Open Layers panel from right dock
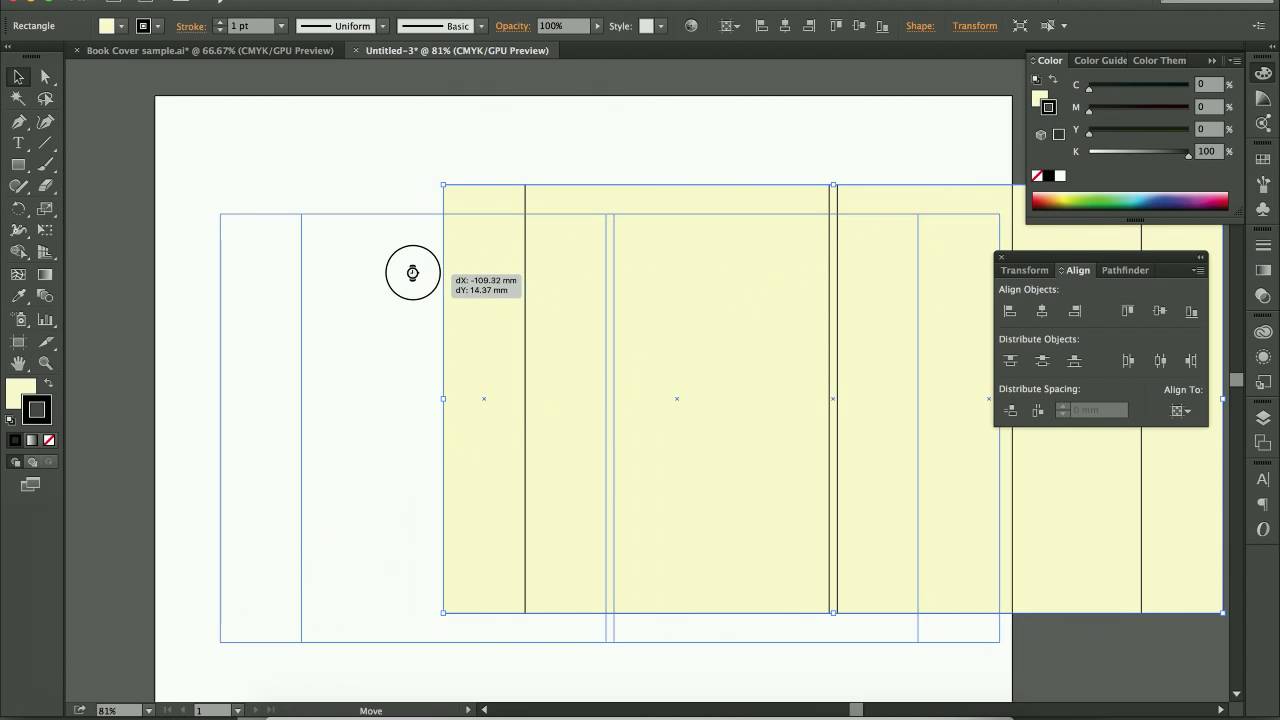Screen dimensions: 1280x720 click(x=1263, y=418)
